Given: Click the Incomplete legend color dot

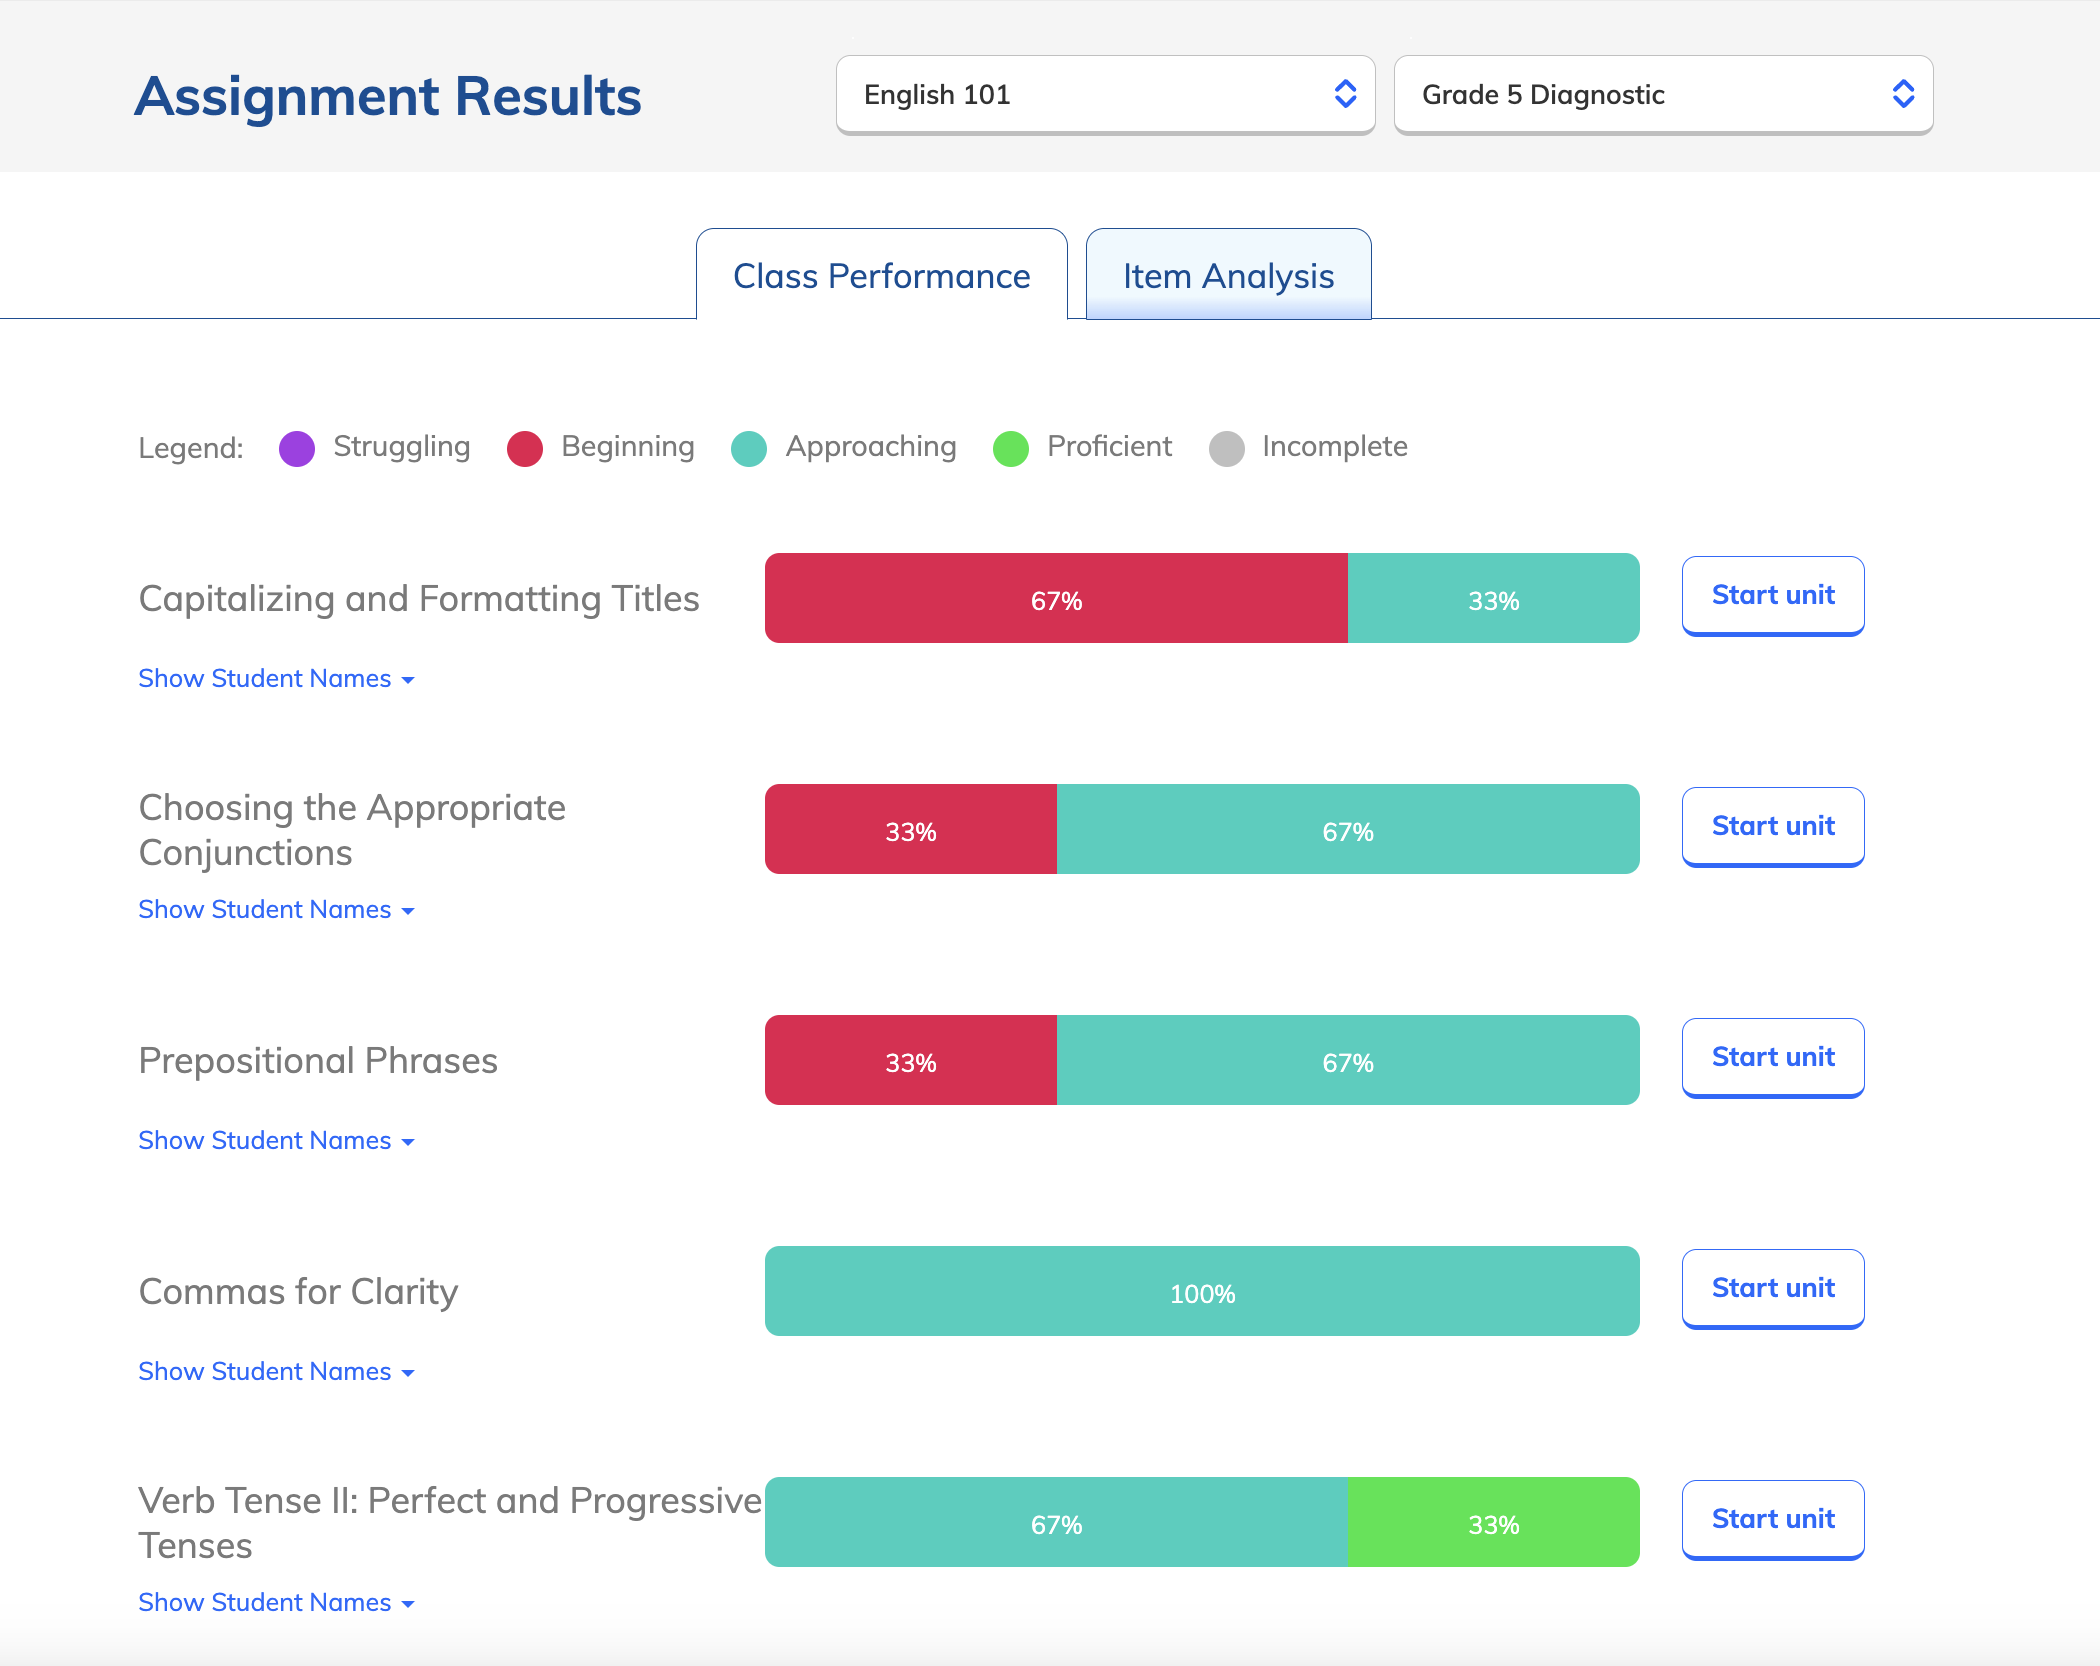Looking at the screenshot, I should [1227, 448].
